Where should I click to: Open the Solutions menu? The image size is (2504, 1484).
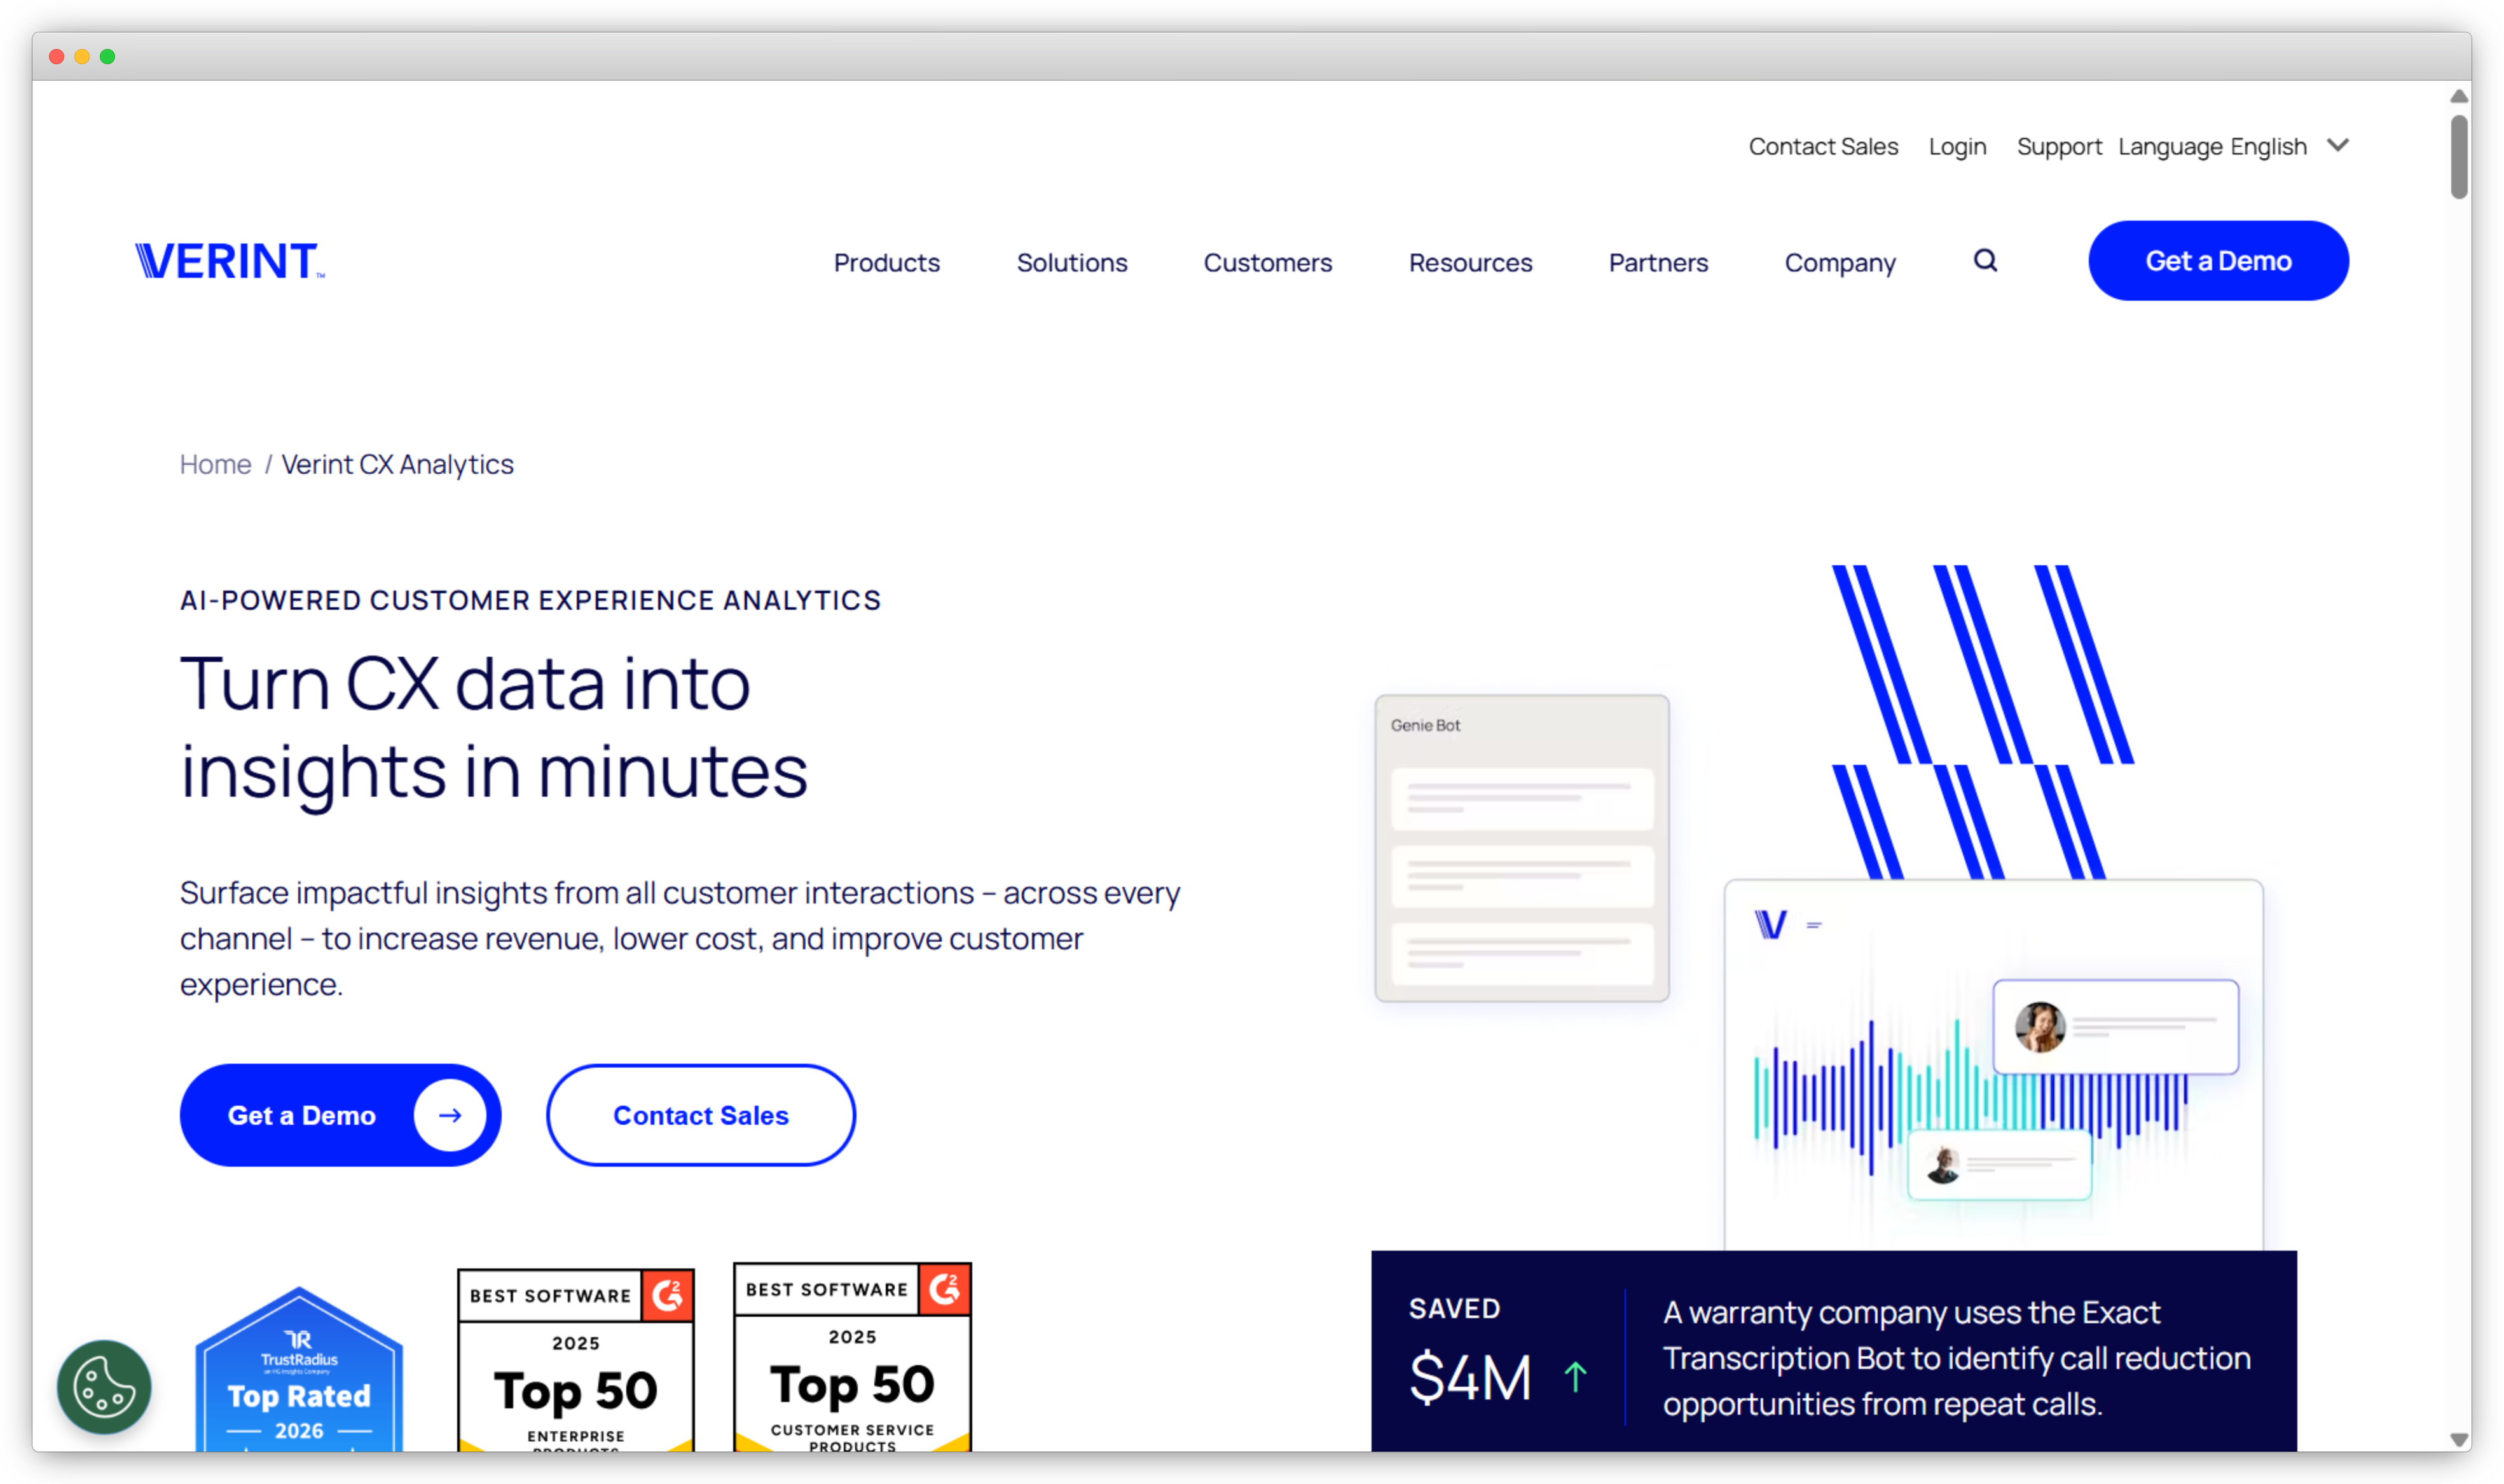[x=1071, y=262]
